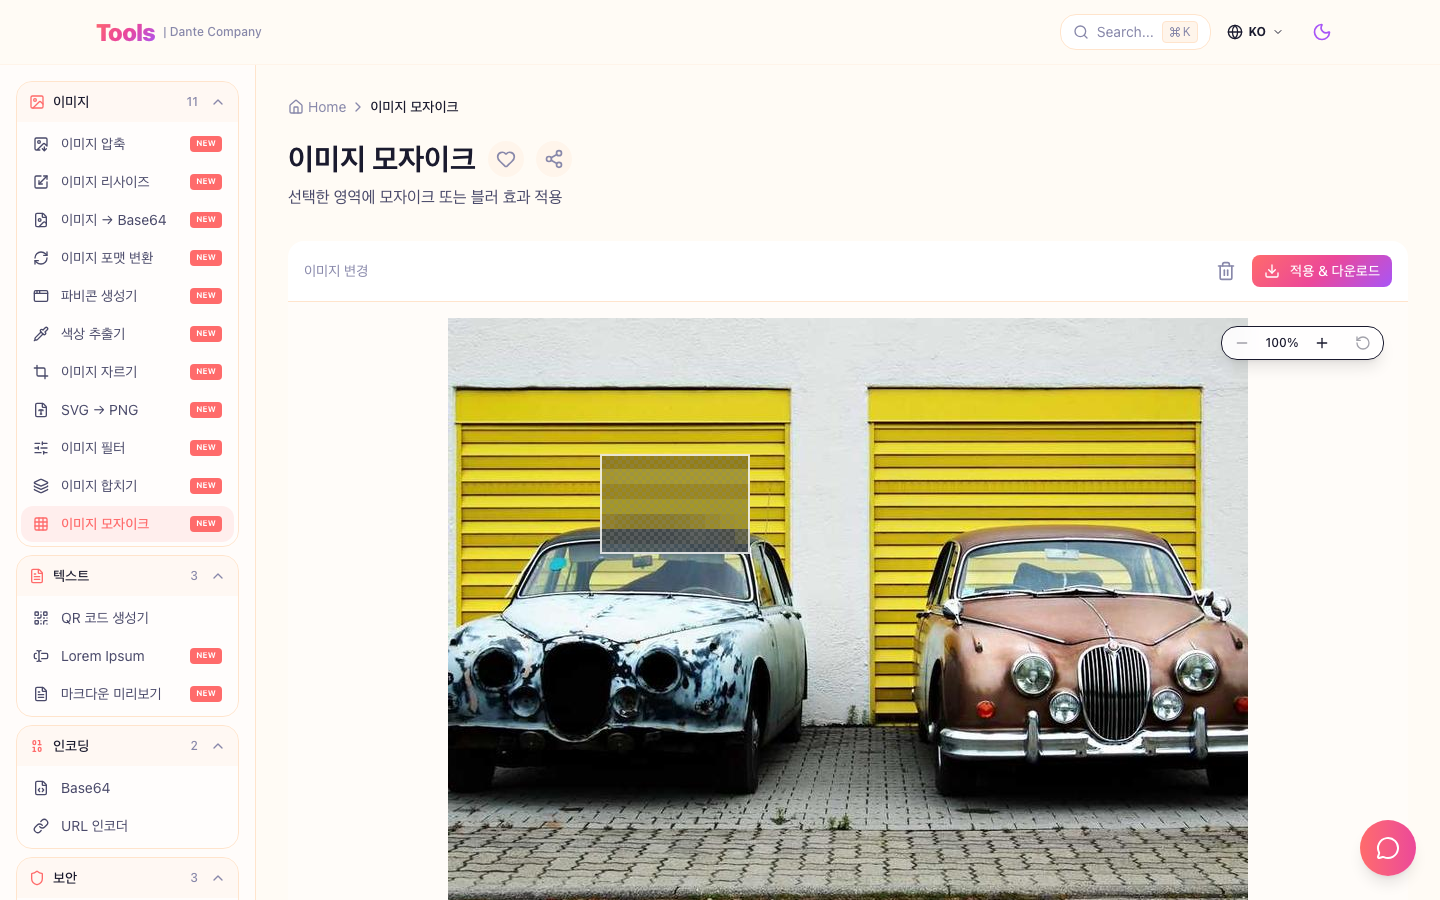Delete image with trash icon
The image size is (1440, 900).
1226,271
